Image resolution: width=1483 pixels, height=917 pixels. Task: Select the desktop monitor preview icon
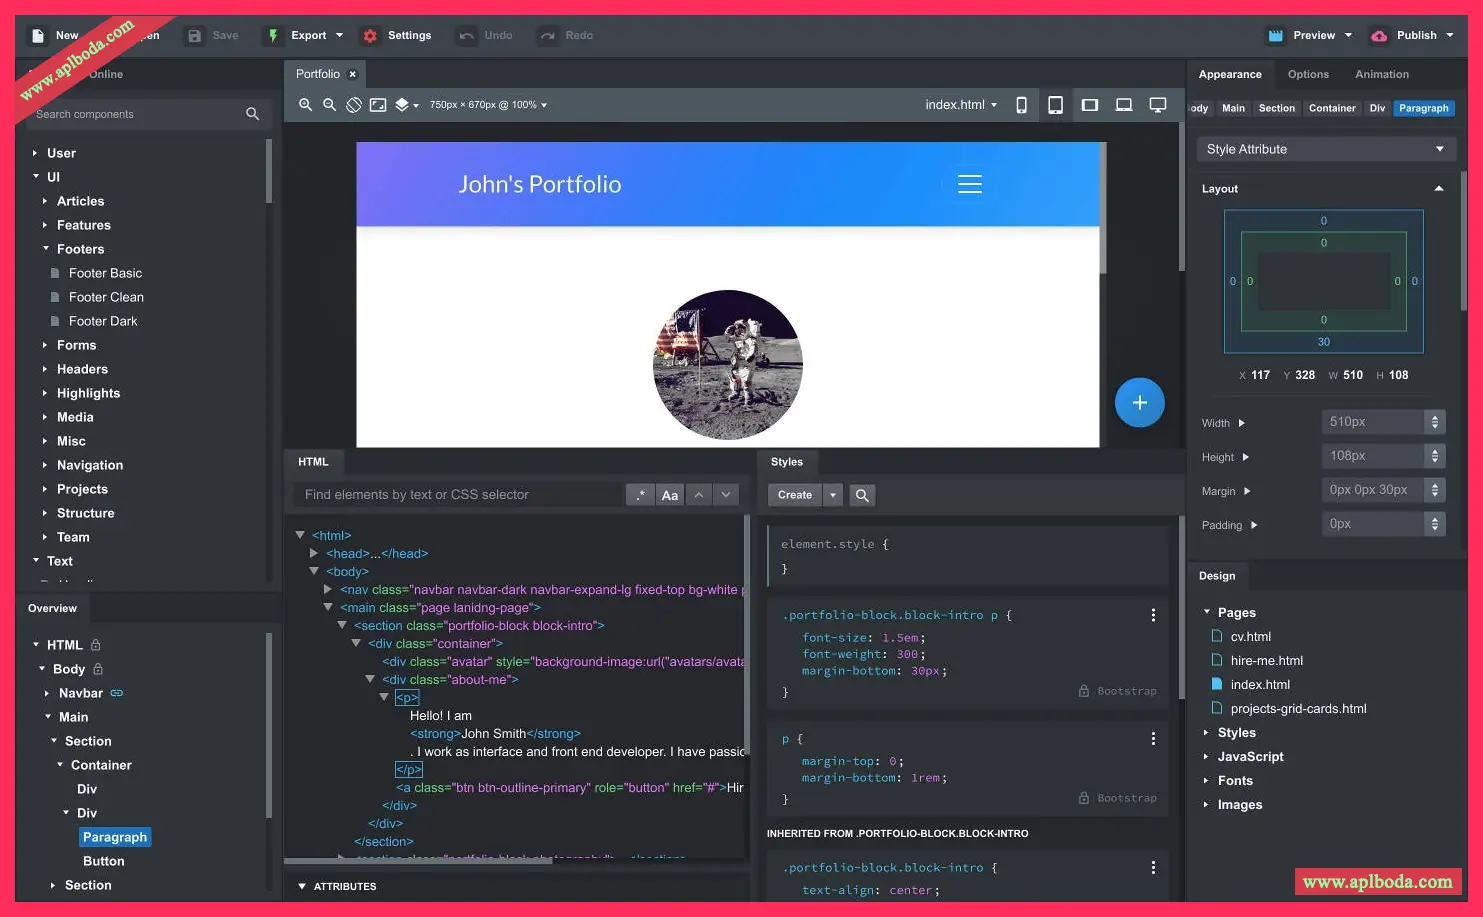[1158, 105]
